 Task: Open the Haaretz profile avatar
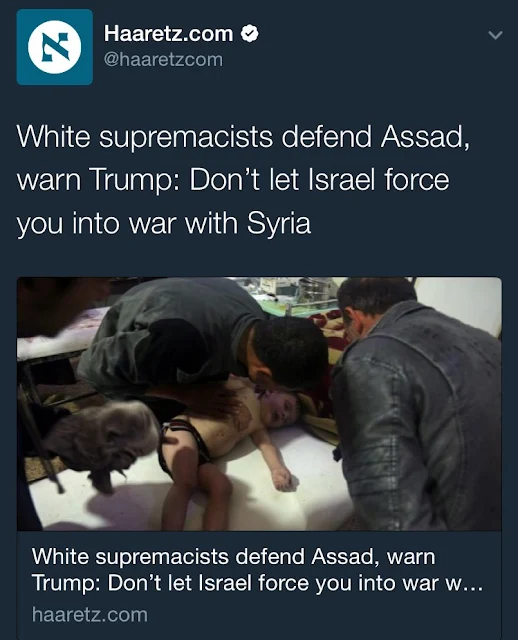point(55,47)
